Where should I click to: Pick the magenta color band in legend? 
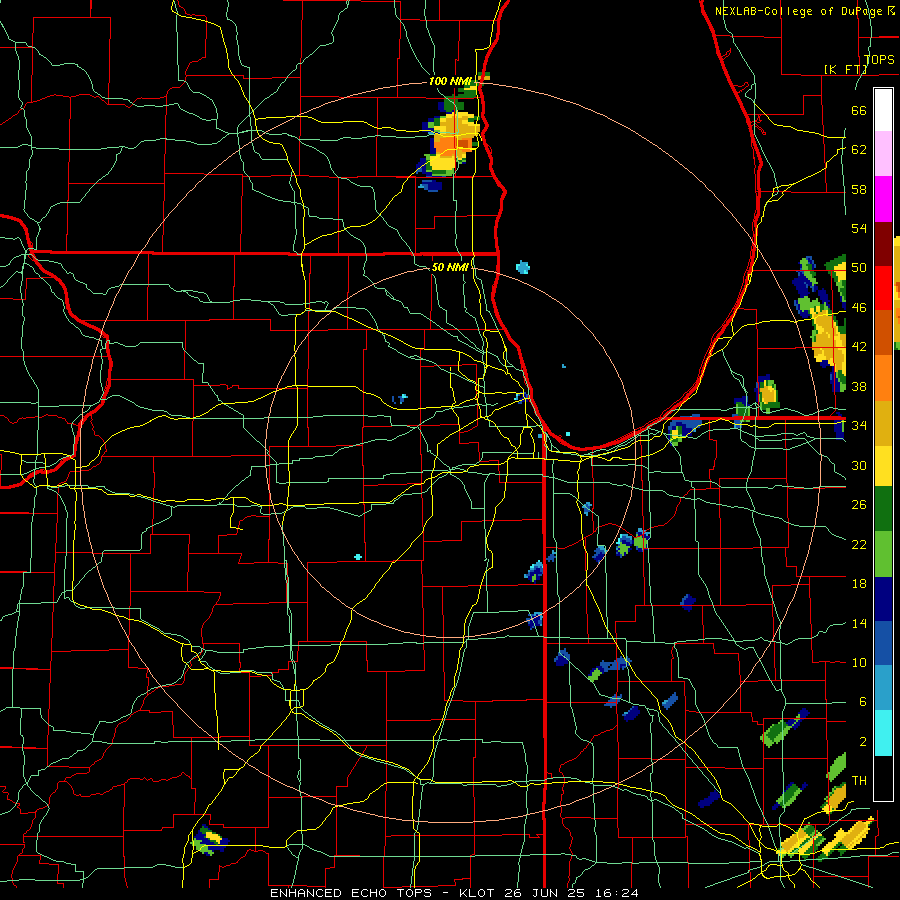(x=883, y=199)
